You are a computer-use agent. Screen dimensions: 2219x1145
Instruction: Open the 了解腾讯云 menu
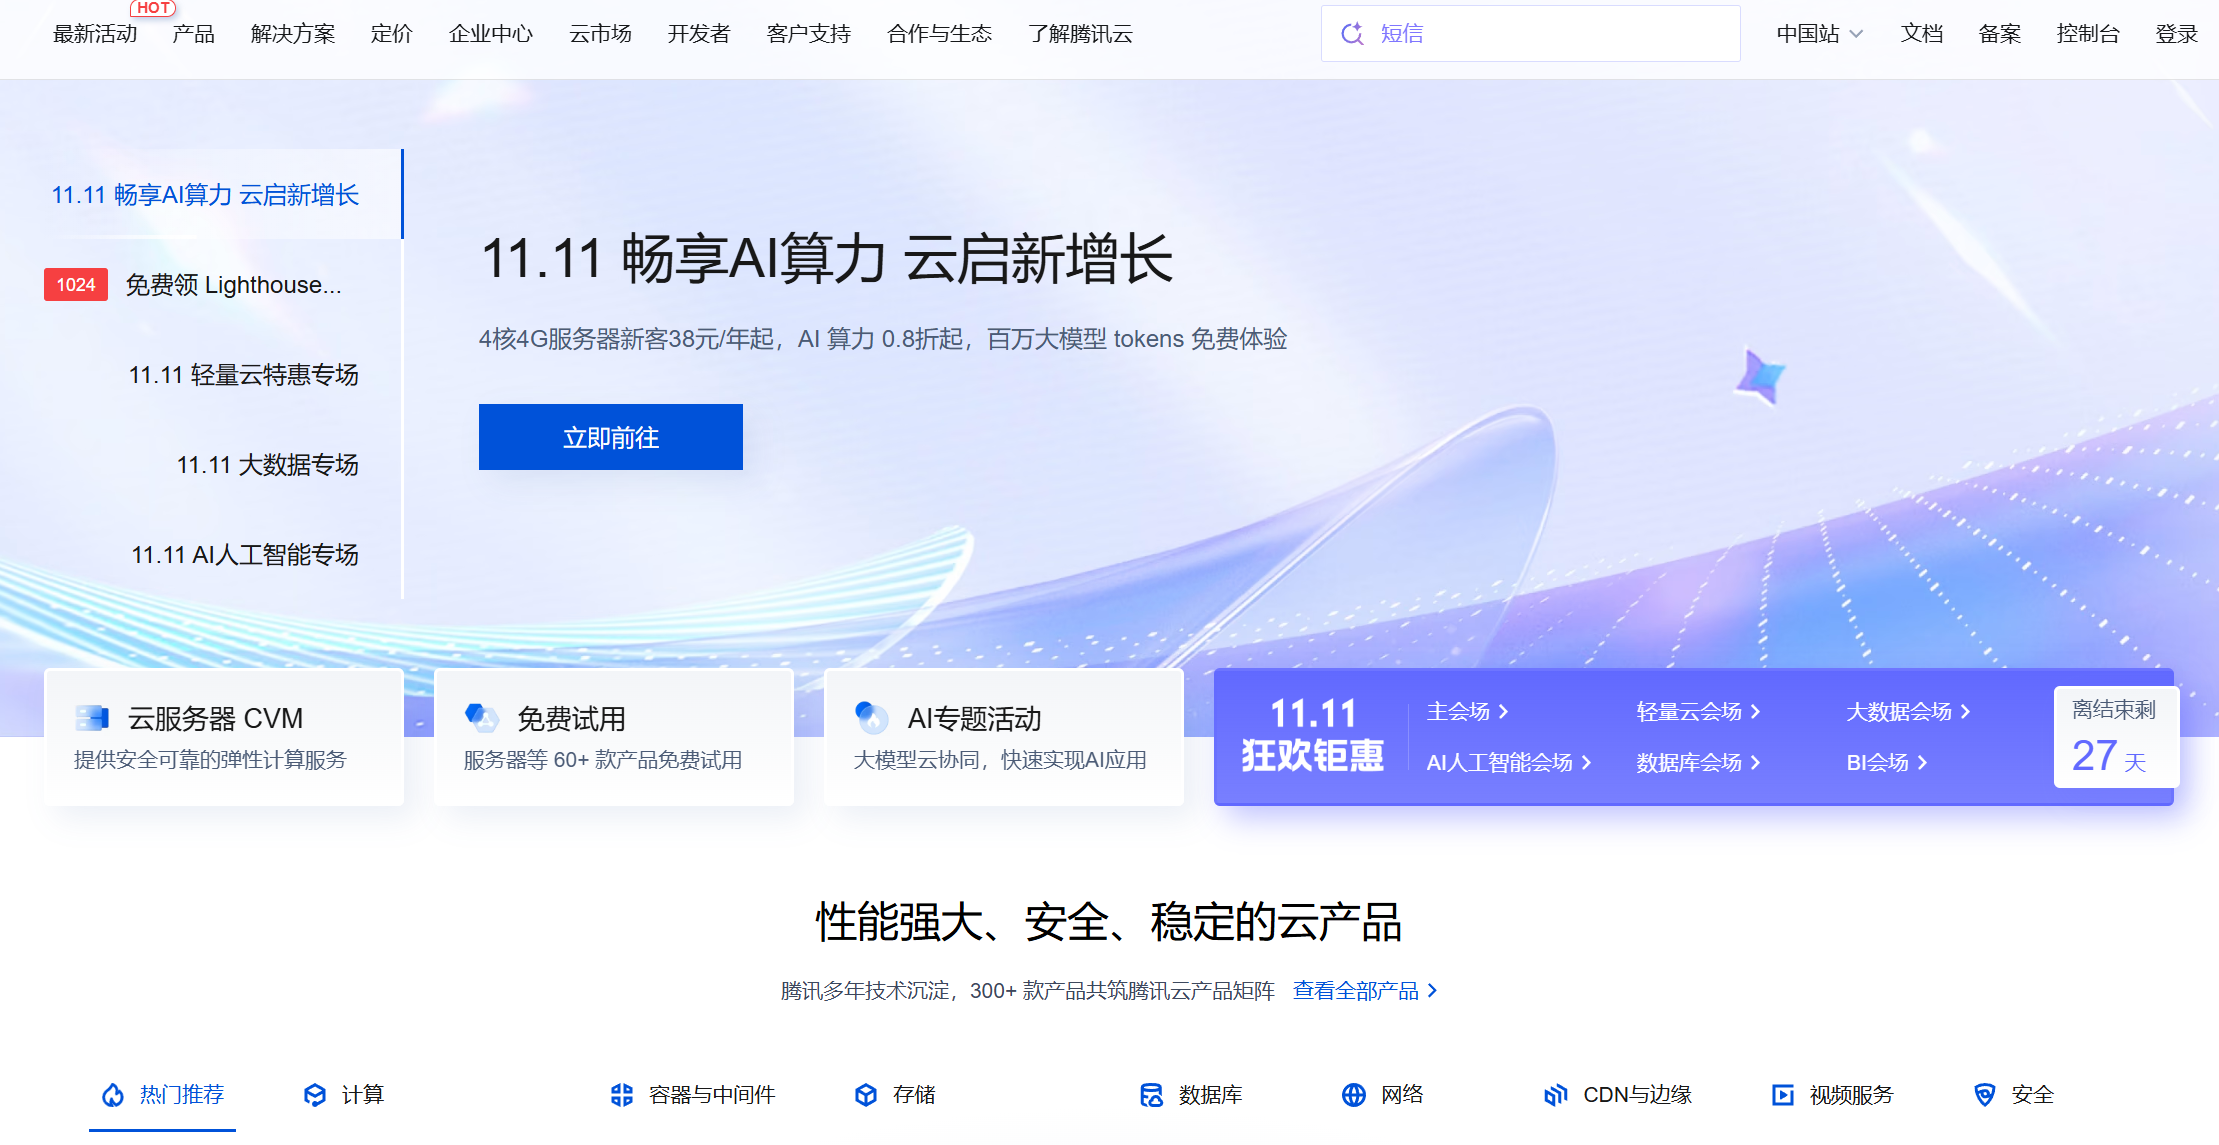pos(1080,34)
